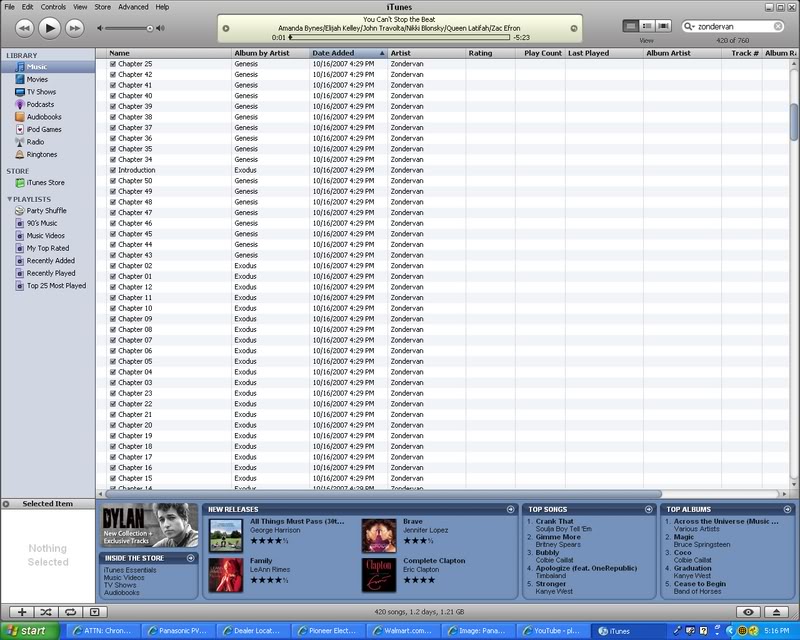Open the View menu
The image size is (800, 640).
80,7
